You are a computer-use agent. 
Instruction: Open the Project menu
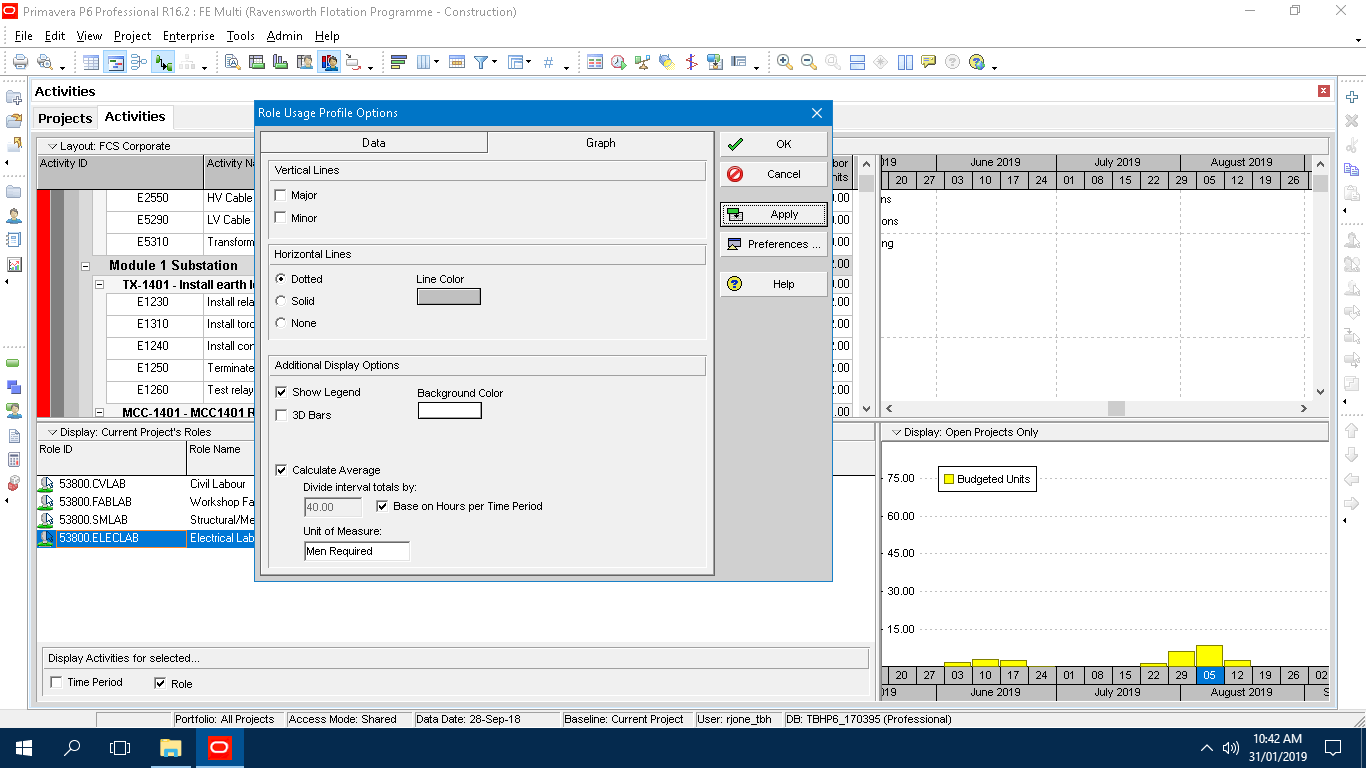tap(132, 36)
